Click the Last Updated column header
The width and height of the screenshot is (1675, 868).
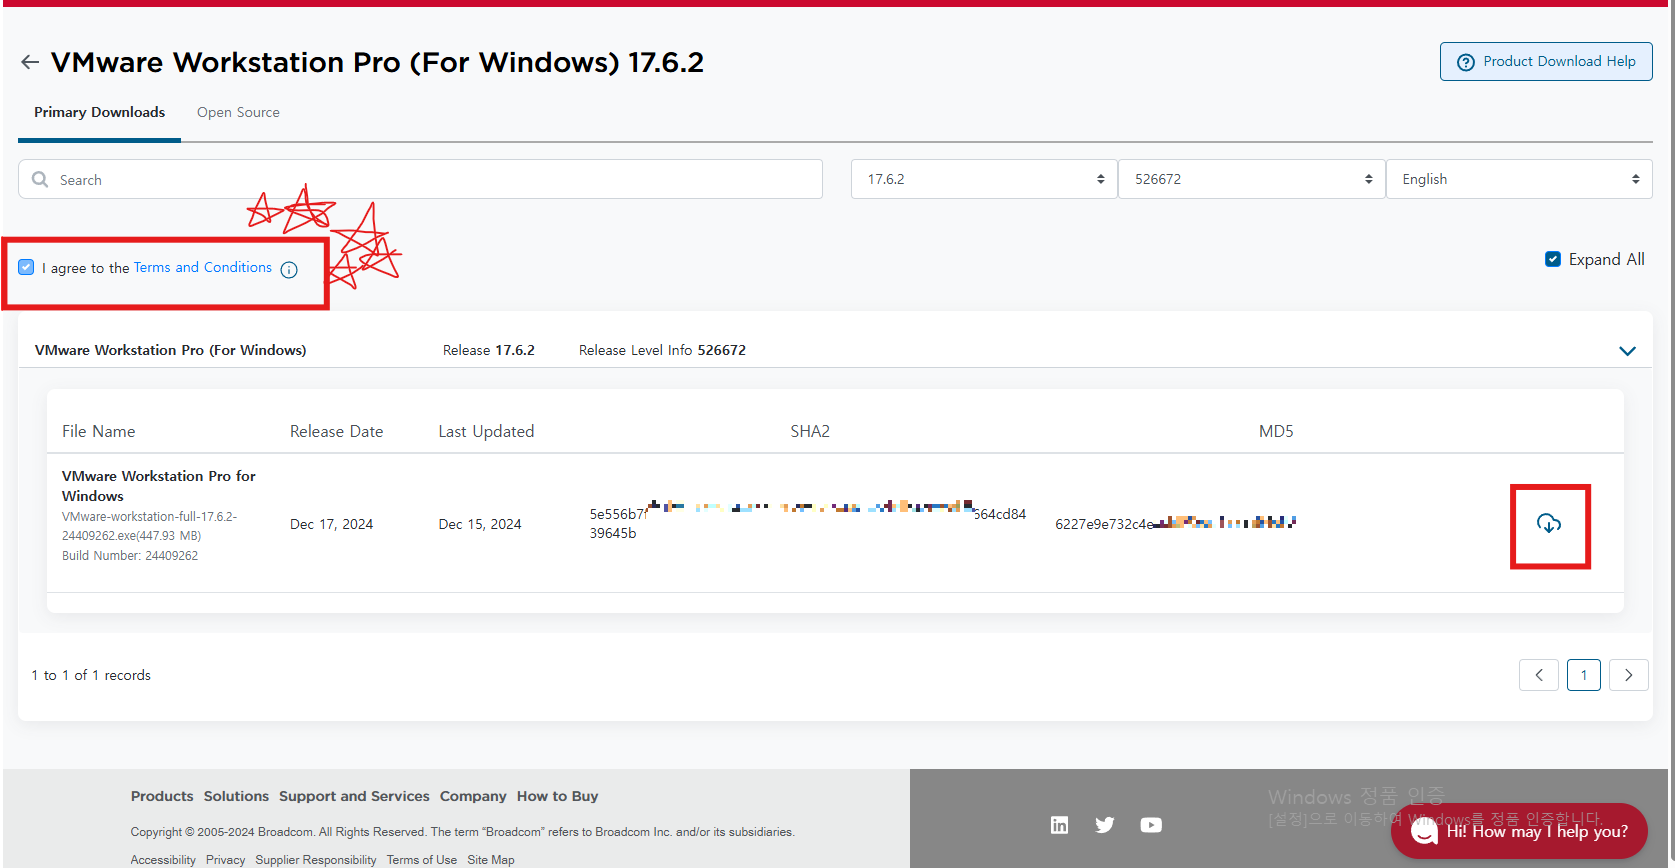486,431
